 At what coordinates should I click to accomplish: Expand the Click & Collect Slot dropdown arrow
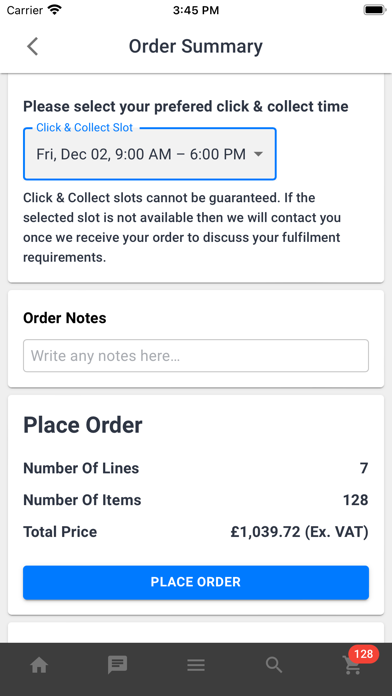[258, 154]
